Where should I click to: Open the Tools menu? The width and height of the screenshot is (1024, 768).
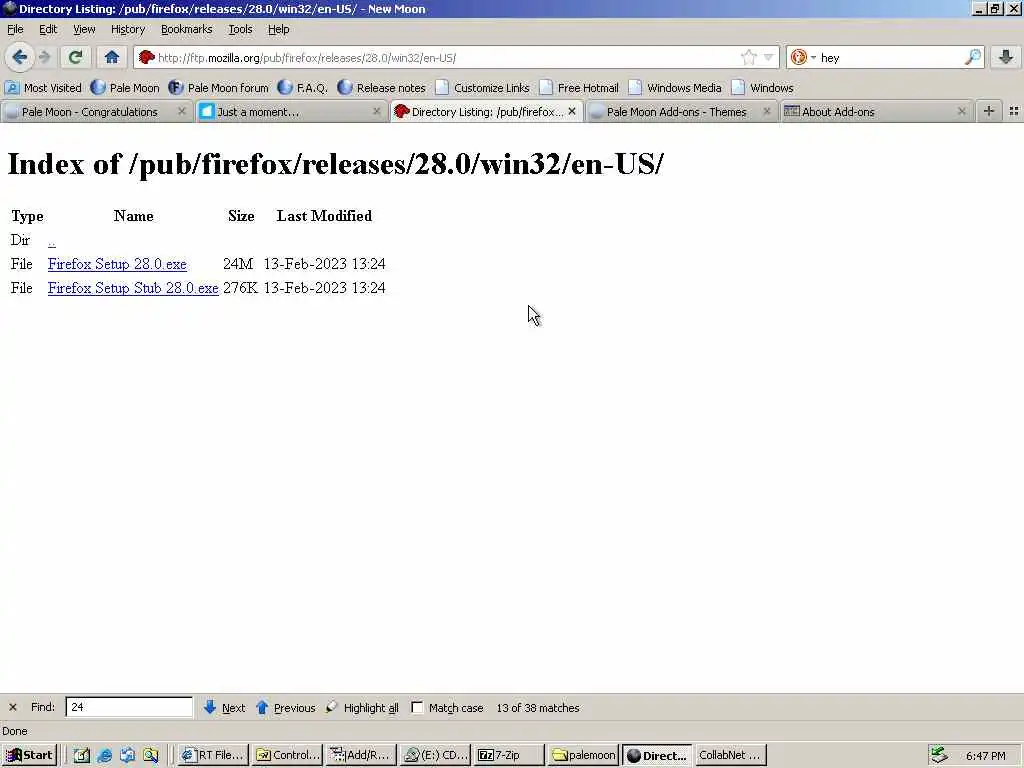[x=240, y=29]
